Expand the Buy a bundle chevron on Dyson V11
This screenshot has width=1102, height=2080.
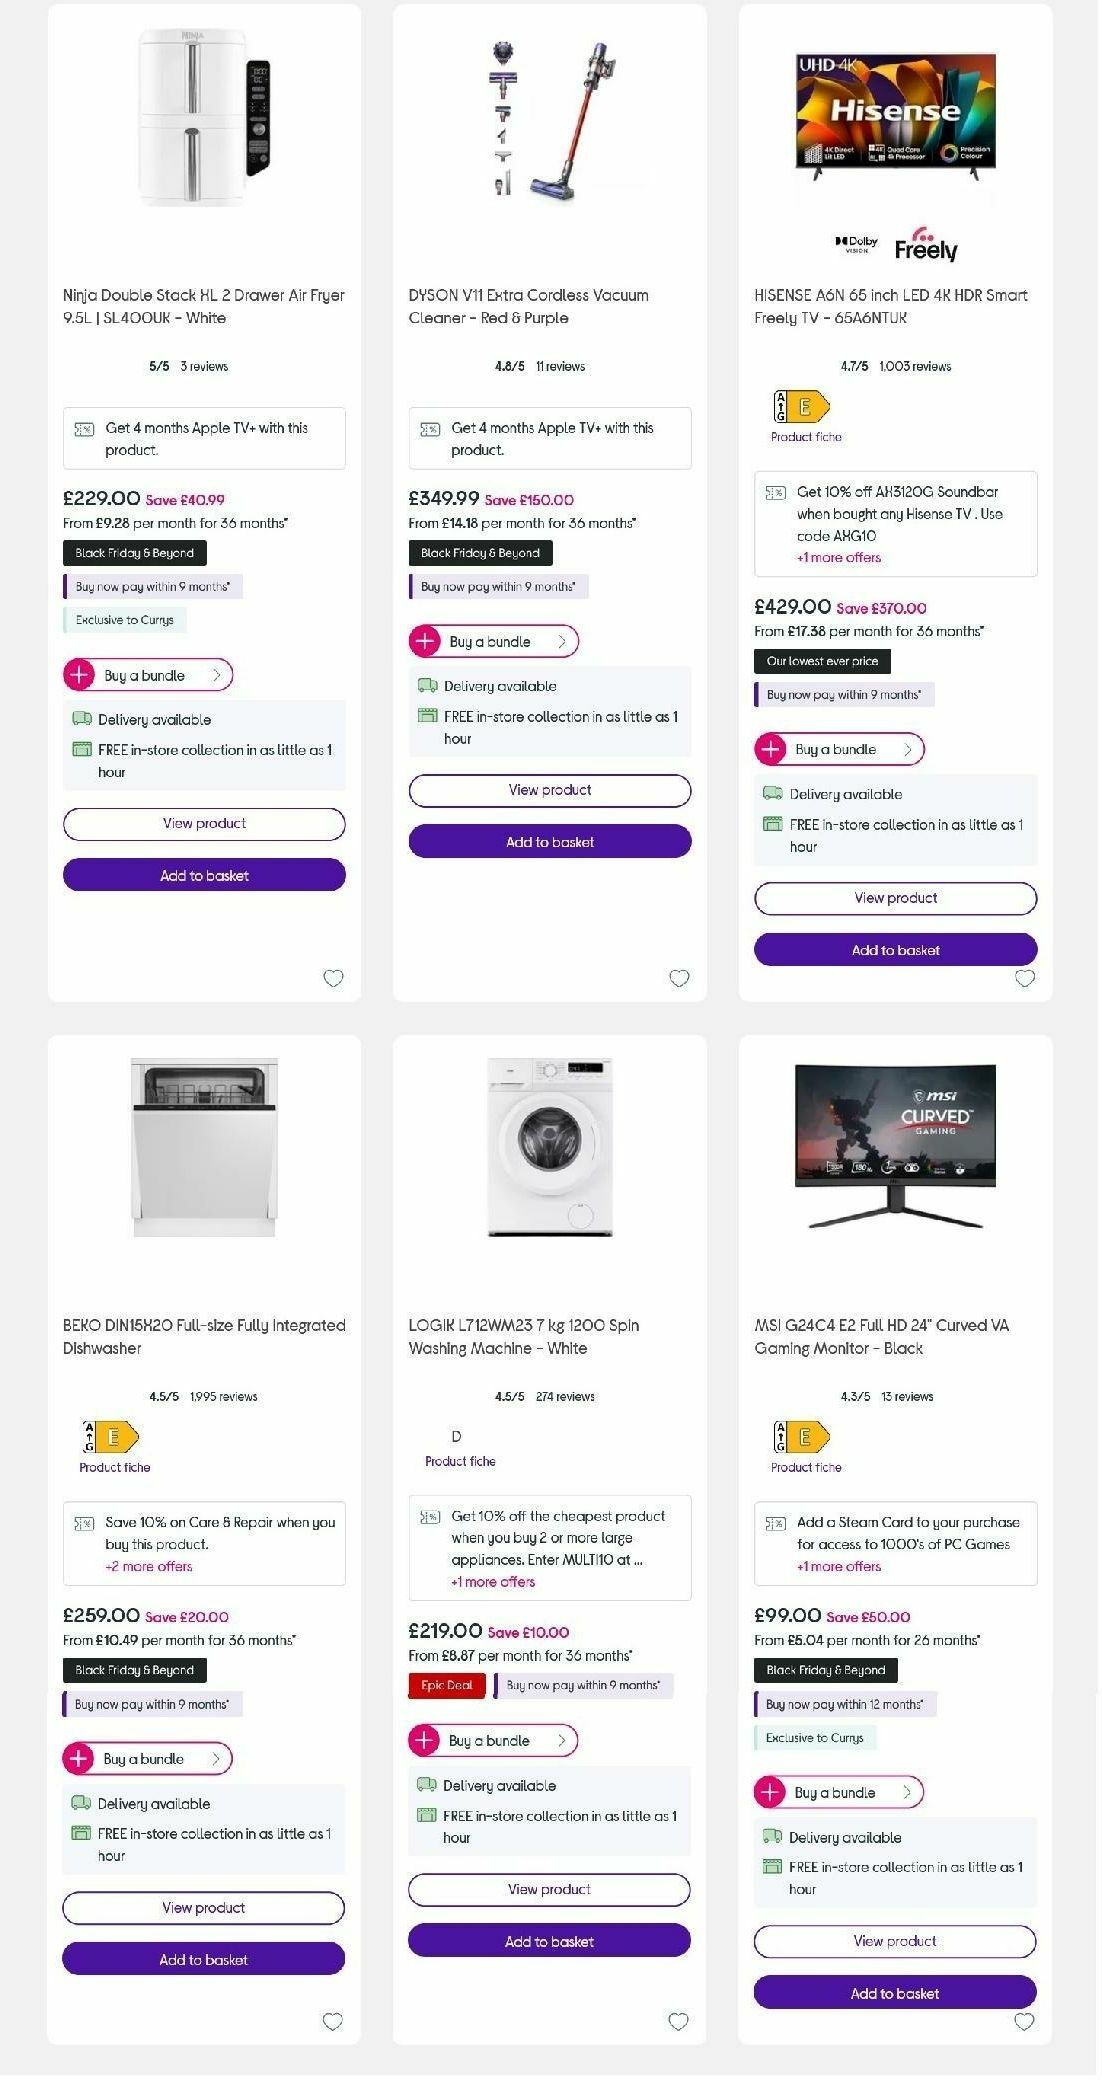click(x=561, y=641)
